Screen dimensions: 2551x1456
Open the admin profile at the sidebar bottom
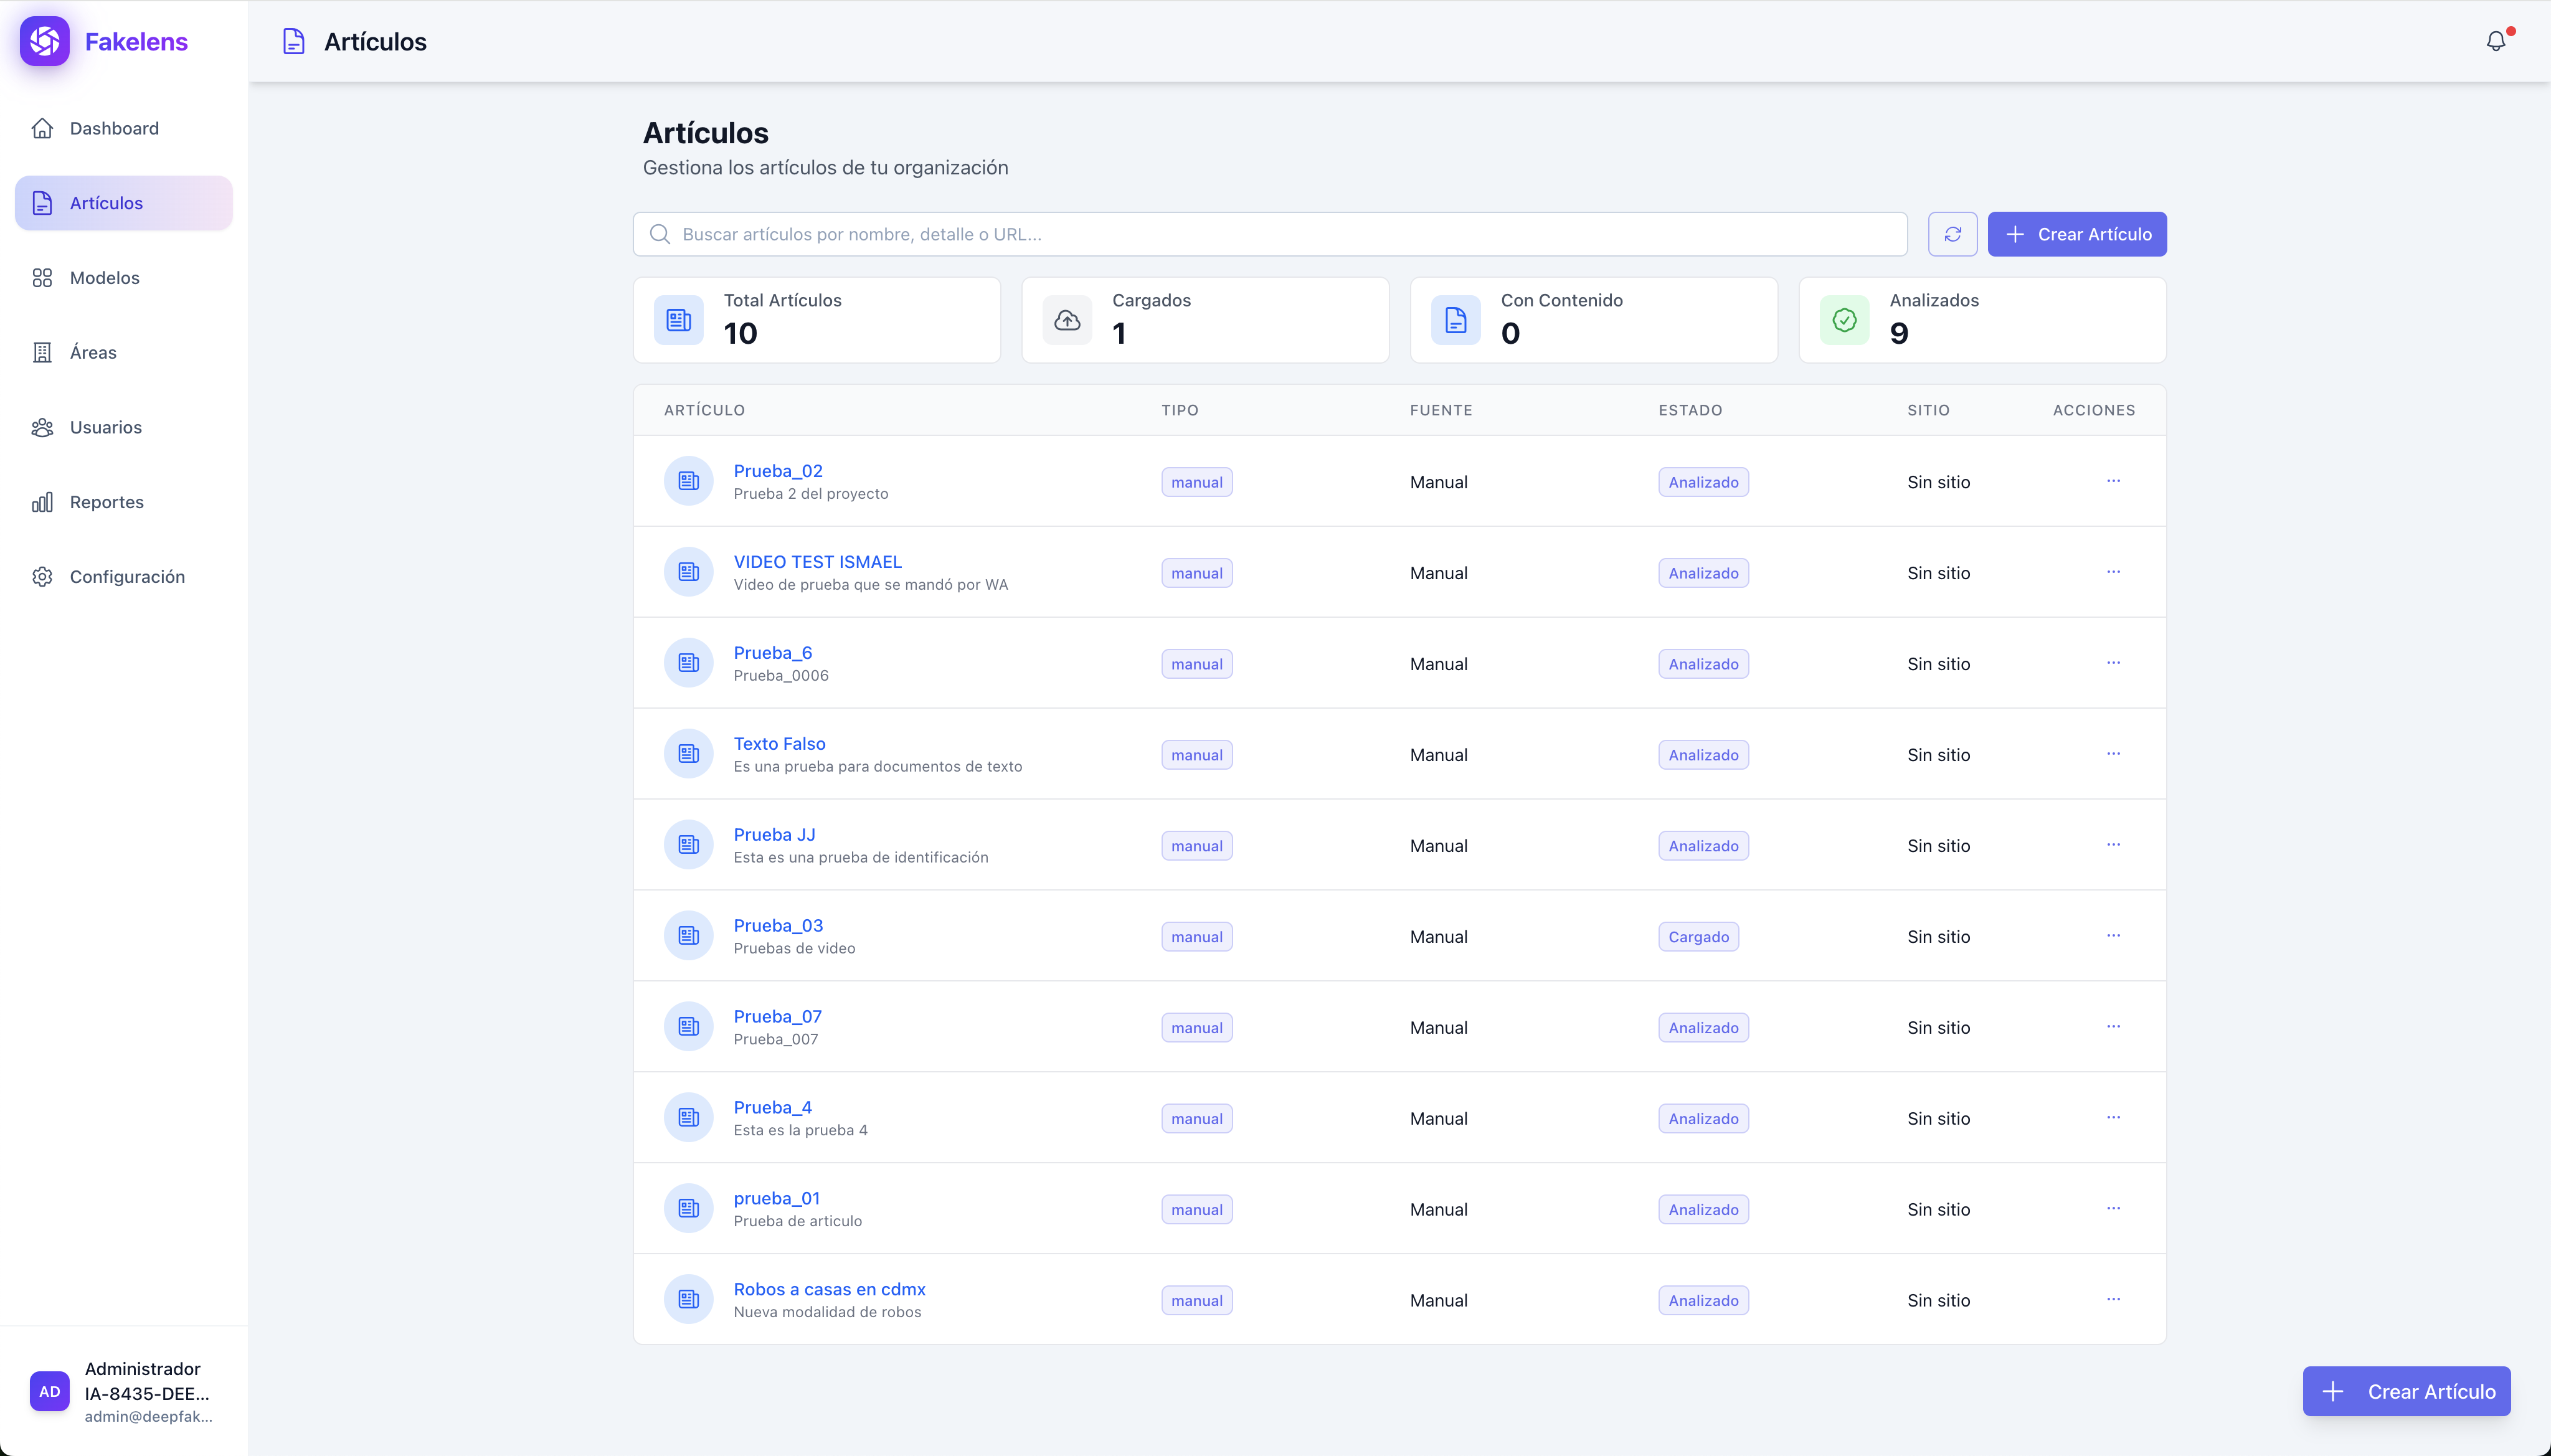[124, 1392]
